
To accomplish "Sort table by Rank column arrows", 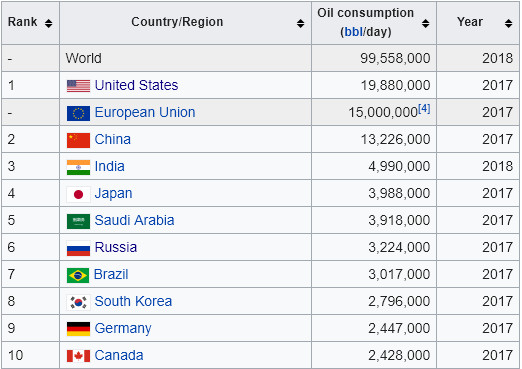I will coord(49,23).
